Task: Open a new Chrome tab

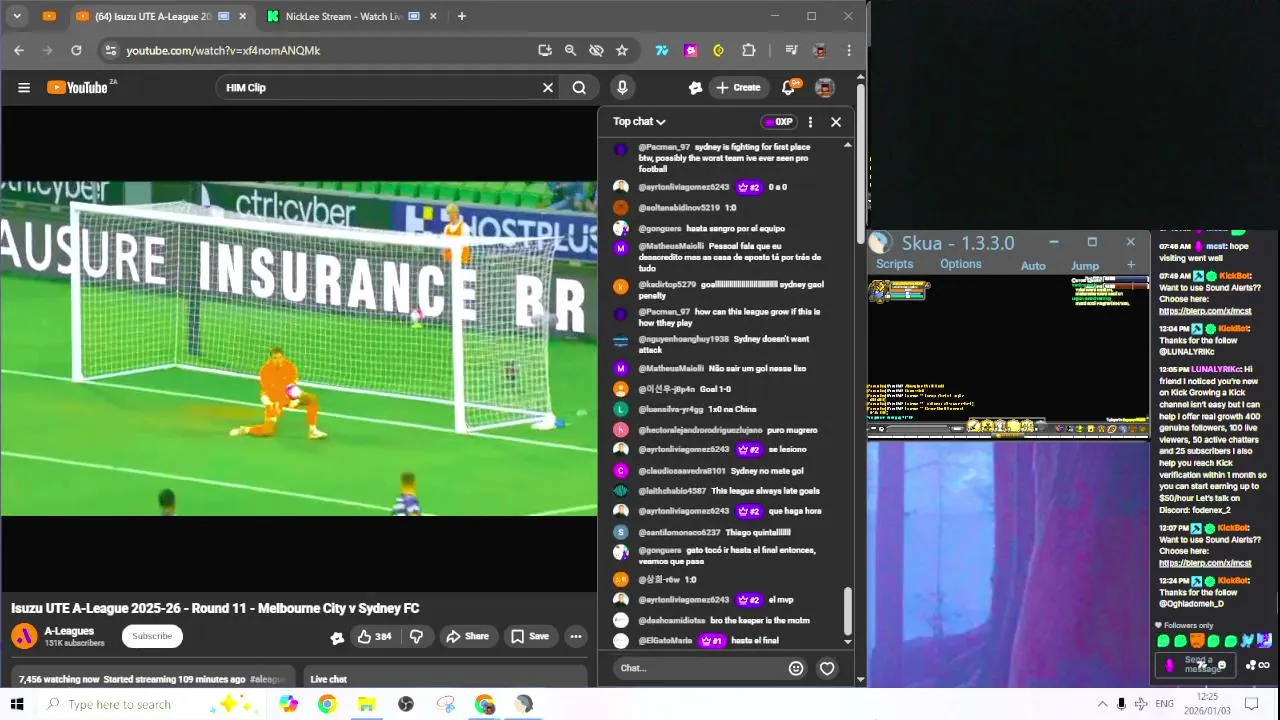Action: tap(461, 16)
